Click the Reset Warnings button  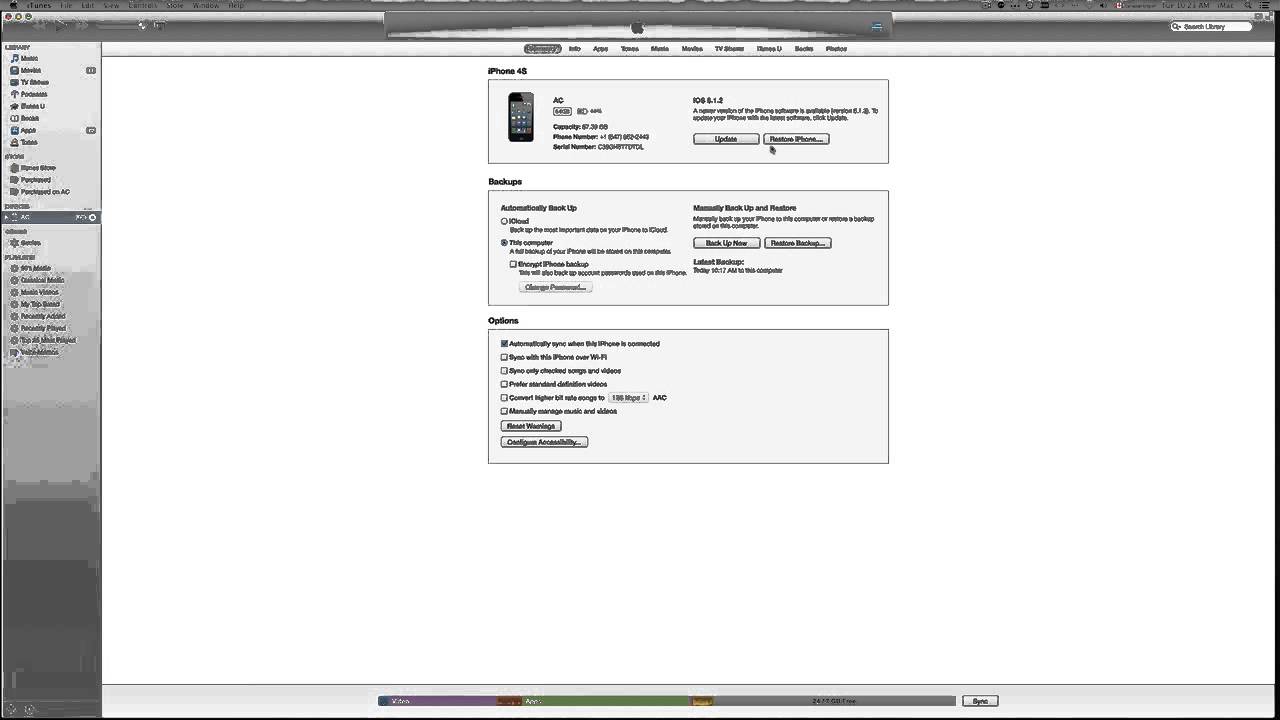coord(531,426)
